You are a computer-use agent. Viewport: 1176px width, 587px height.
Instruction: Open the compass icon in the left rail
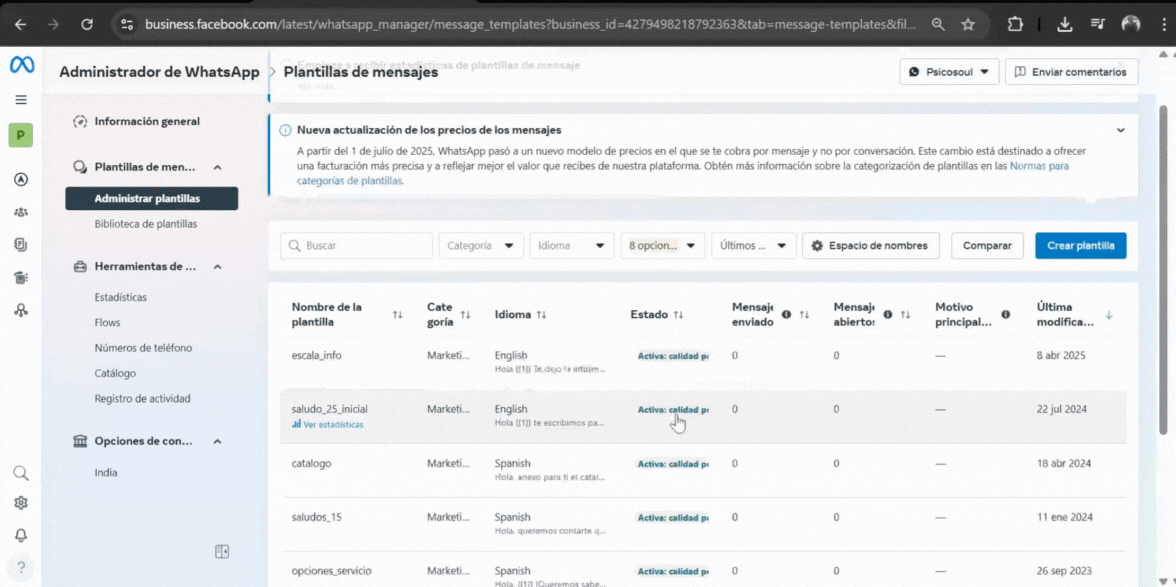(21, 179)
